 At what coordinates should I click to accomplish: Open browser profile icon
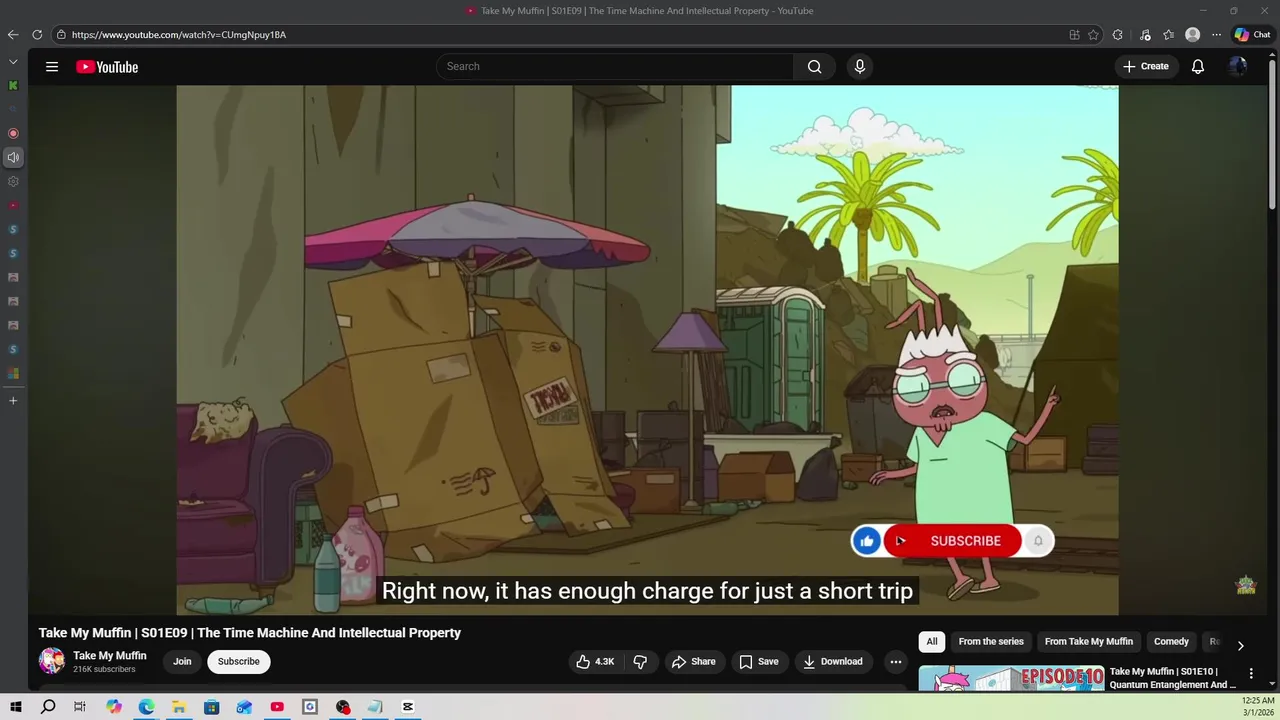pyautogui.click(x=1192, y=35)
